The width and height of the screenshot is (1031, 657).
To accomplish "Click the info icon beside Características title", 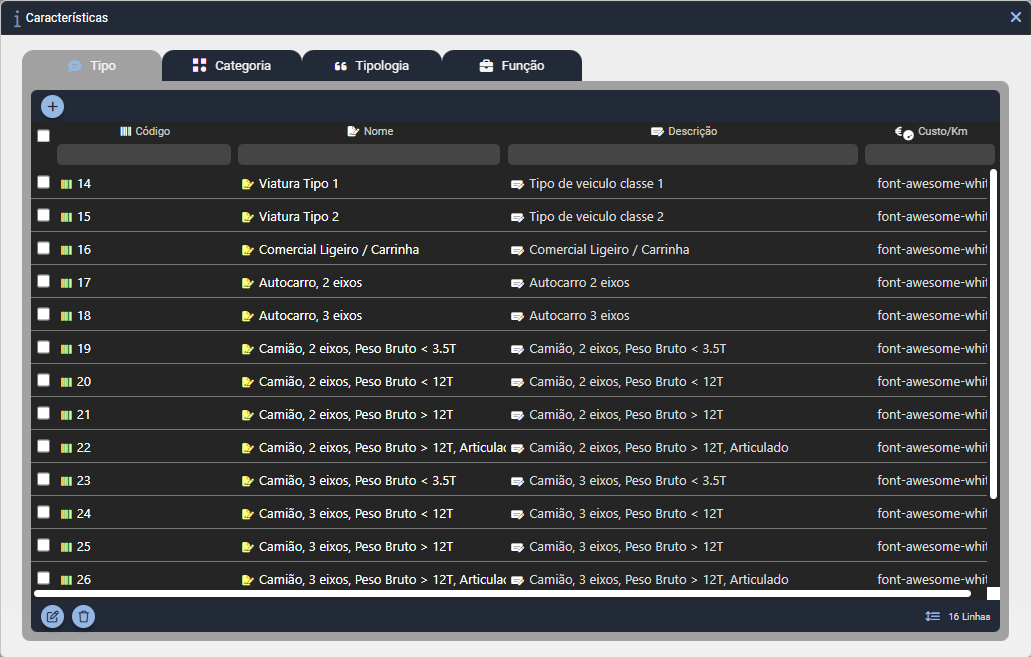I will pos(16,18).
